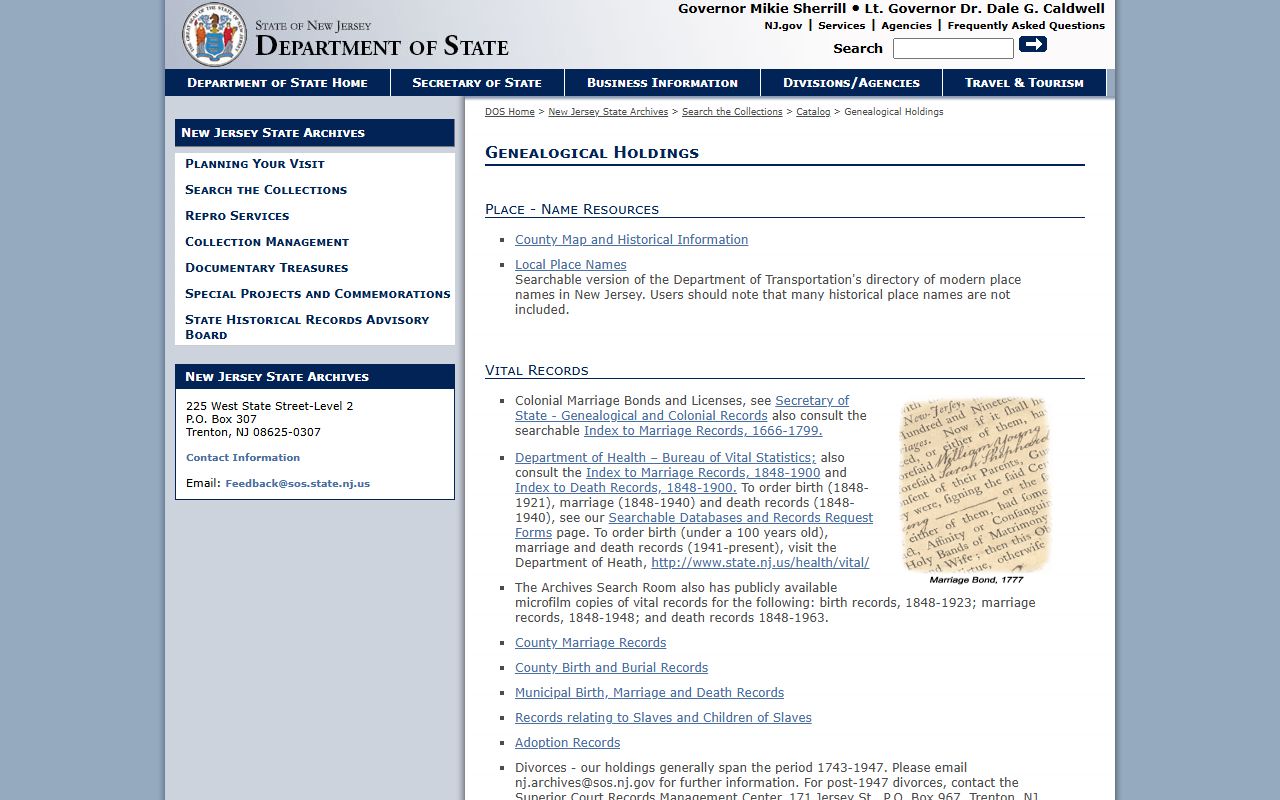This screenshot has width=1280, height=800.
Task: Click Feedback@sos.state.nj.us email link
Action: [298, 484]
